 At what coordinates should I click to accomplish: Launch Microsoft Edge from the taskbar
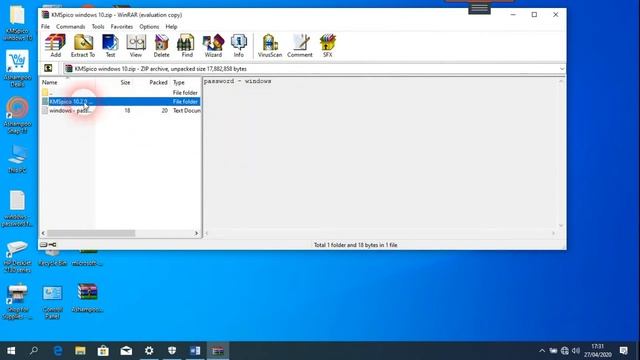(x=58, y=351)
